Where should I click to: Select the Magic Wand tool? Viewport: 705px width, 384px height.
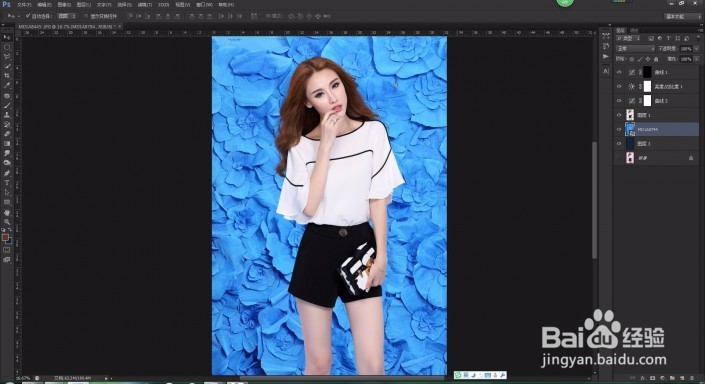(7, 67)
